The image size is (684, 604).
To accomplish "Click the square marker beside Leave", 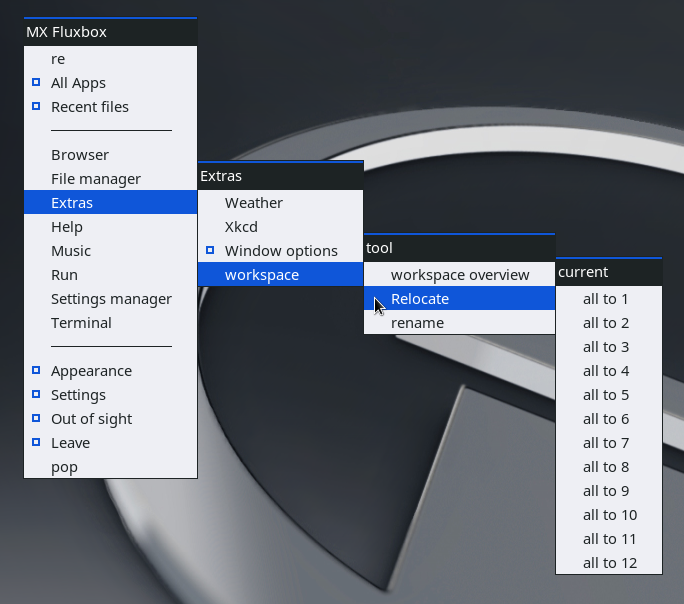I will [x=36, y=442].
